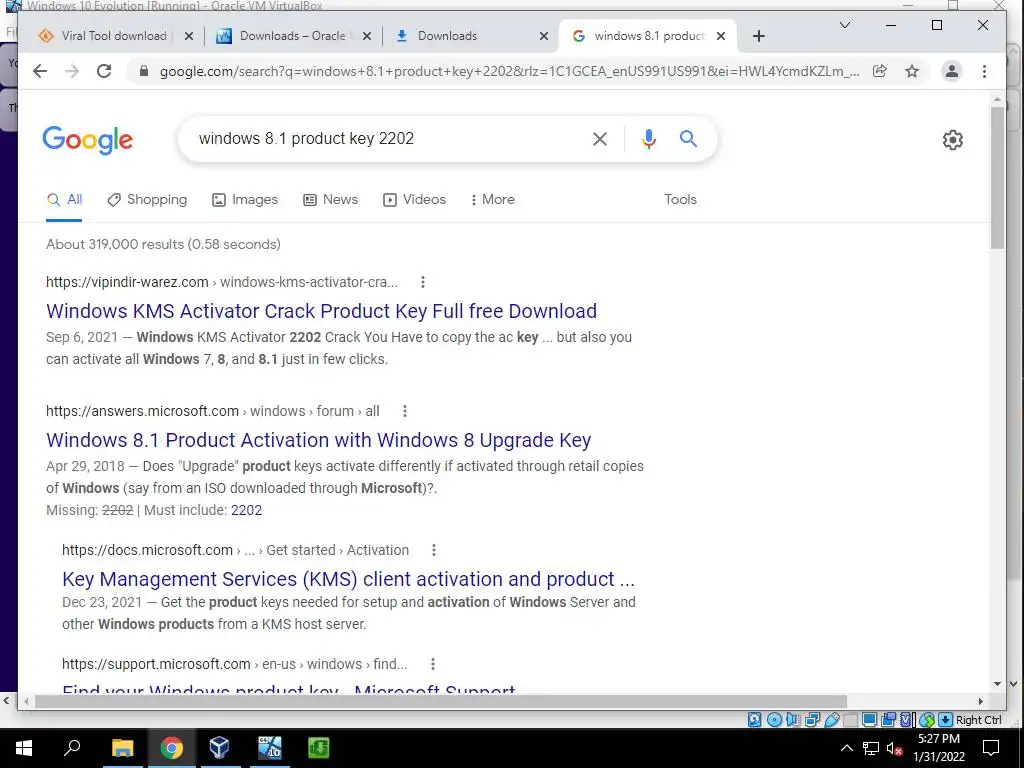Open options for answers.microsoft.com result

tap(405, 411)
